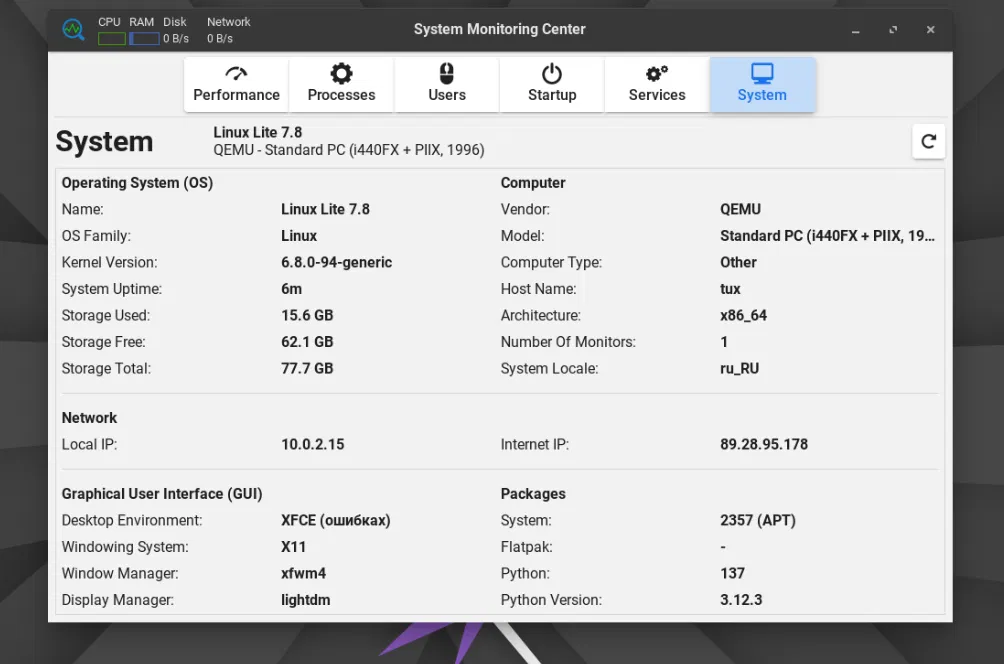
Task: Click the Windowing System value X11
Action: tap(293, 547)
